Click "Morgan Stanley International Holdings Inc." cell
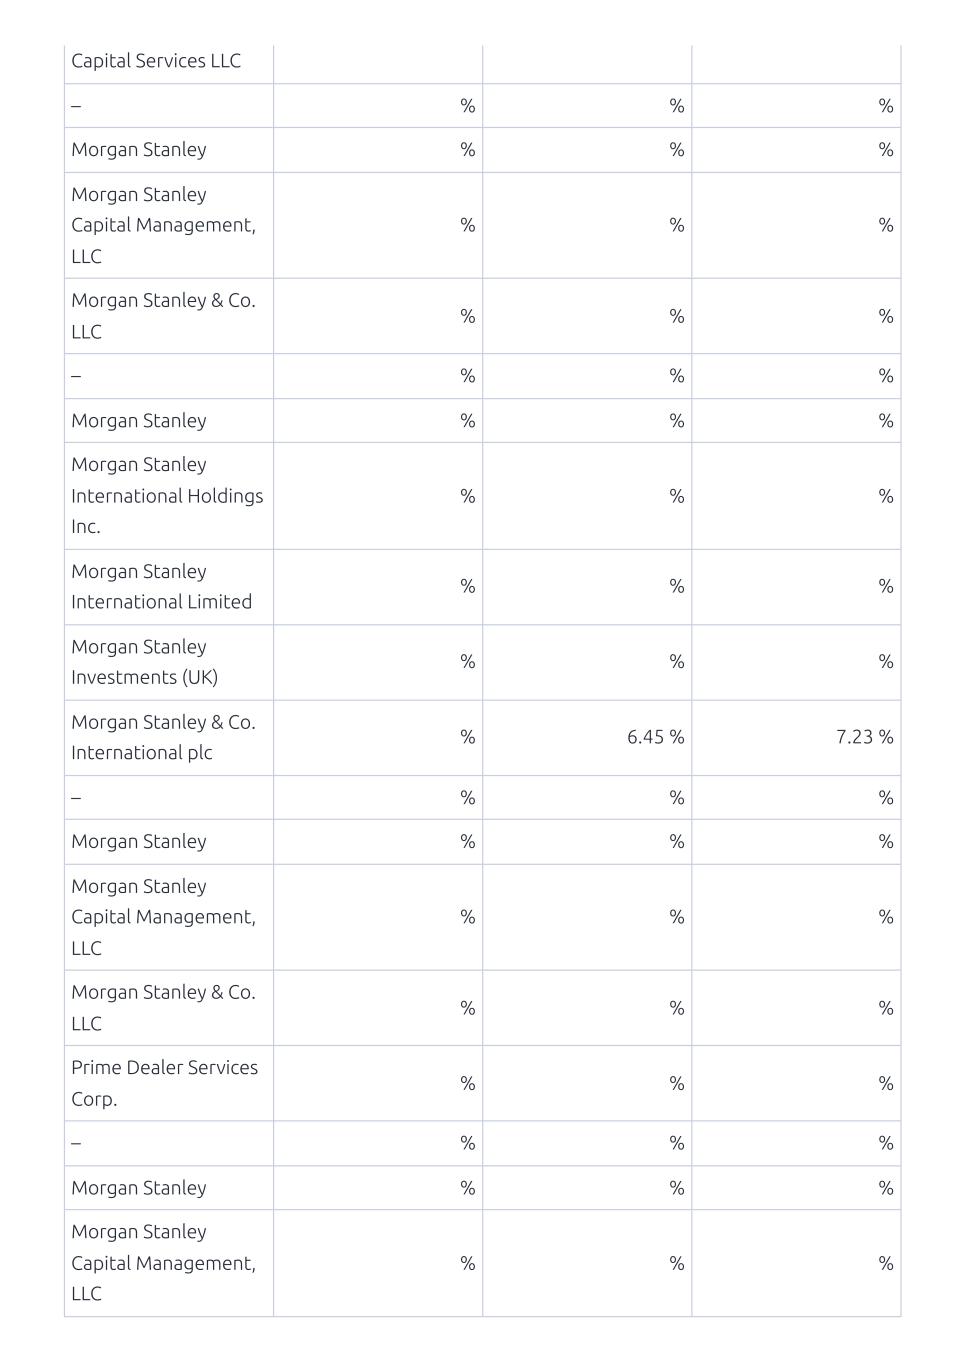 (x=168, y=496)
